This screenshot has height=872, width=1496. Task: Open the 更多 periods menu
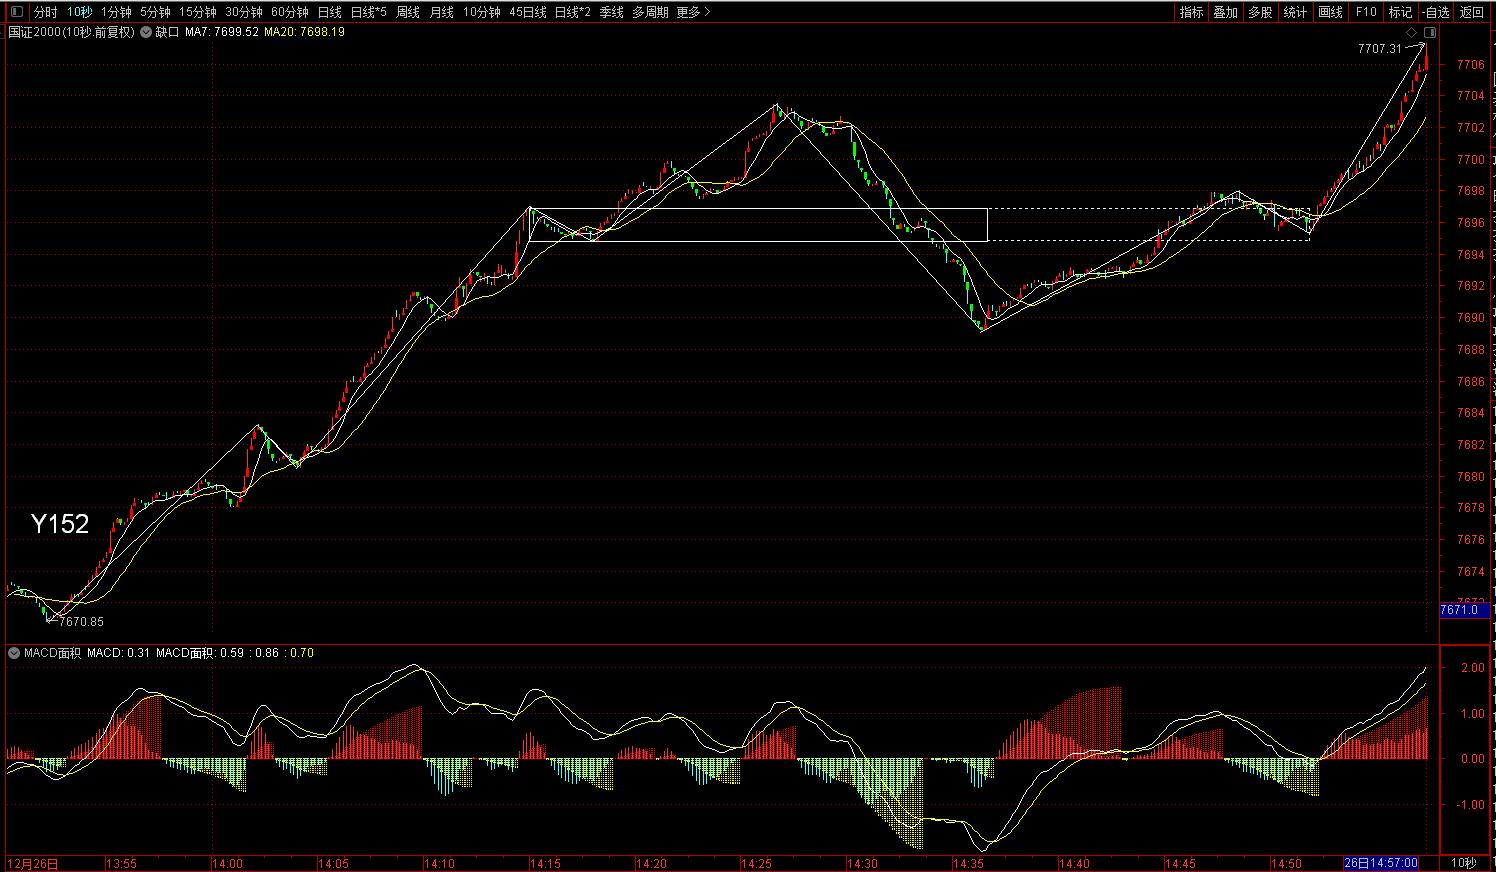pos(693,12)
